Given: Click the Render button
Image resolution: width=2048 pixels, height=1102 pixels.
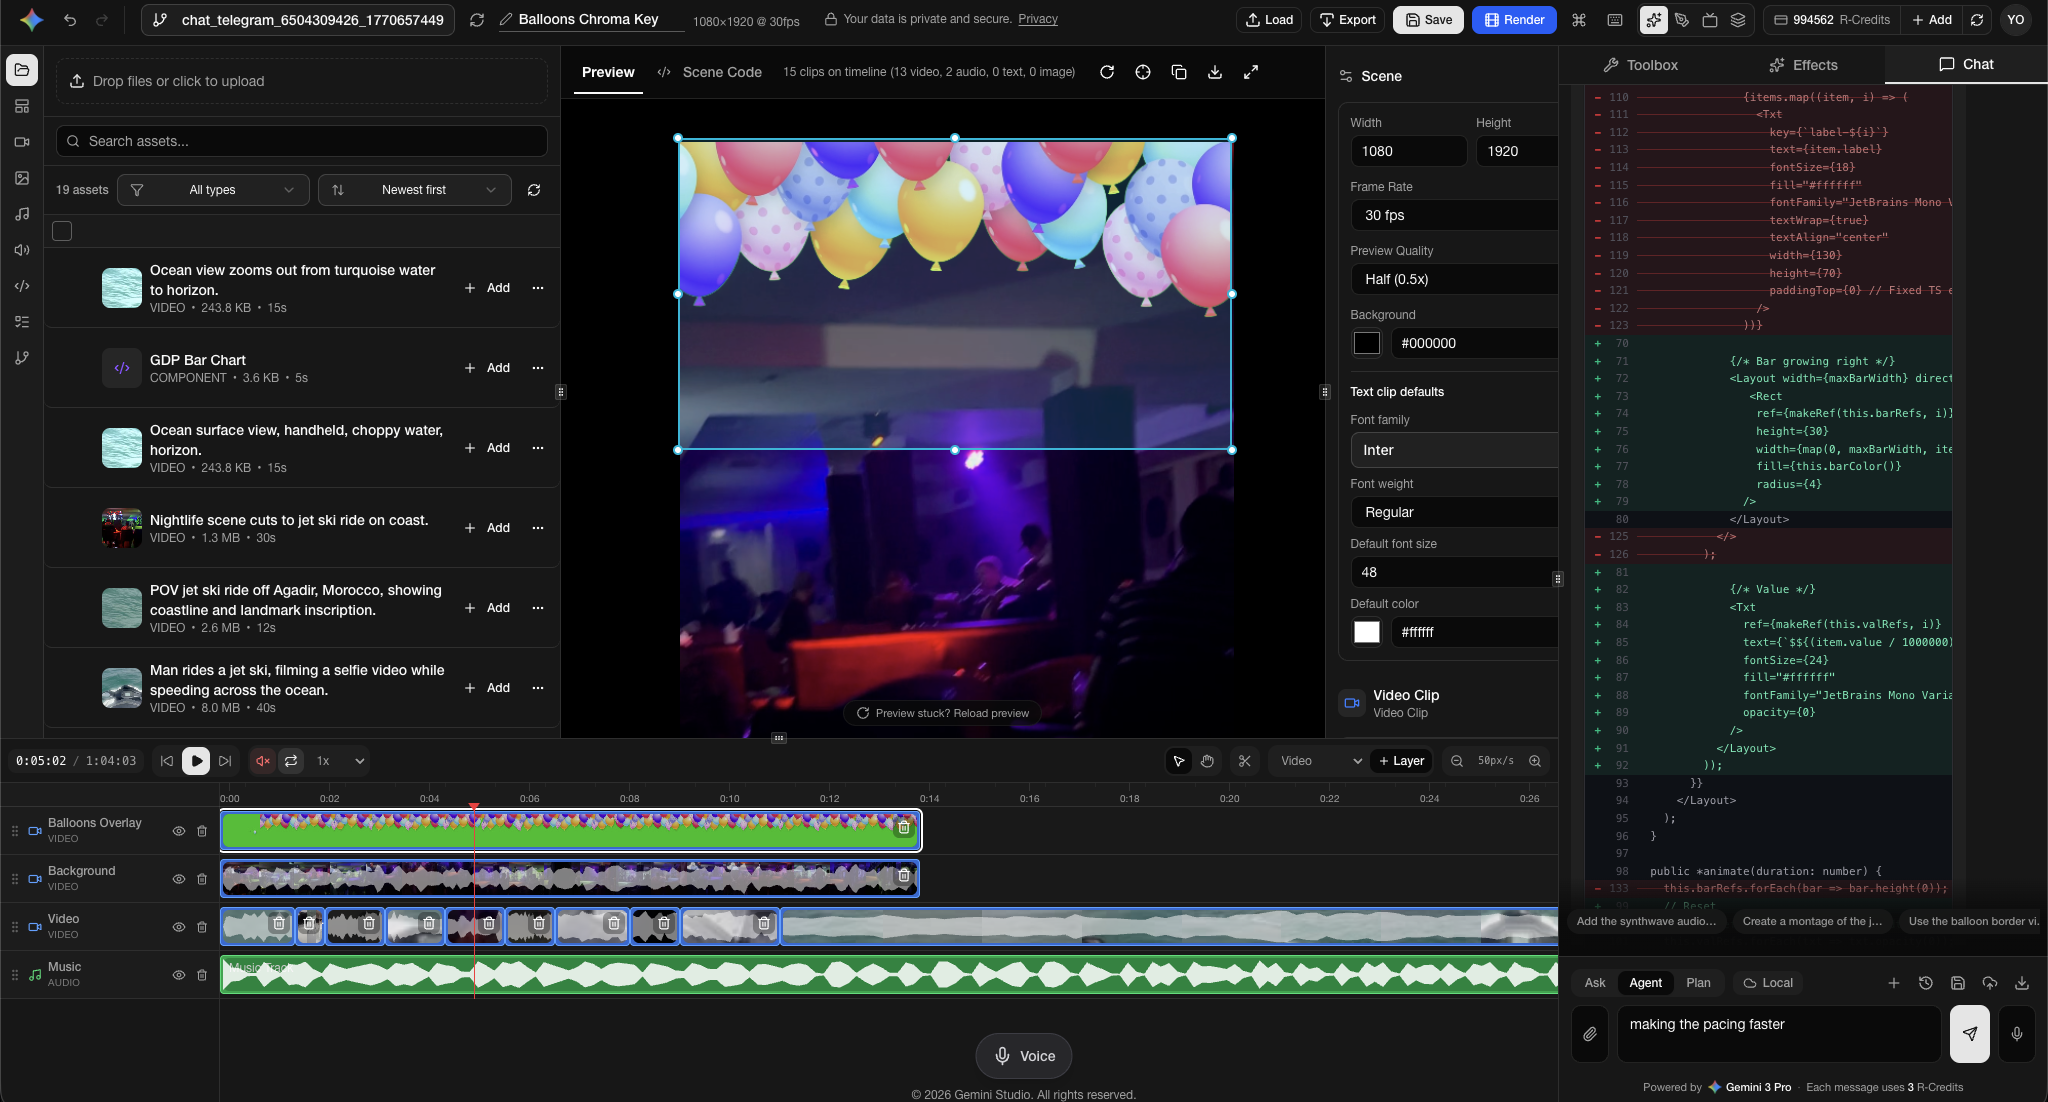Looking at the screenshot, I should [x=1514, y=20].
